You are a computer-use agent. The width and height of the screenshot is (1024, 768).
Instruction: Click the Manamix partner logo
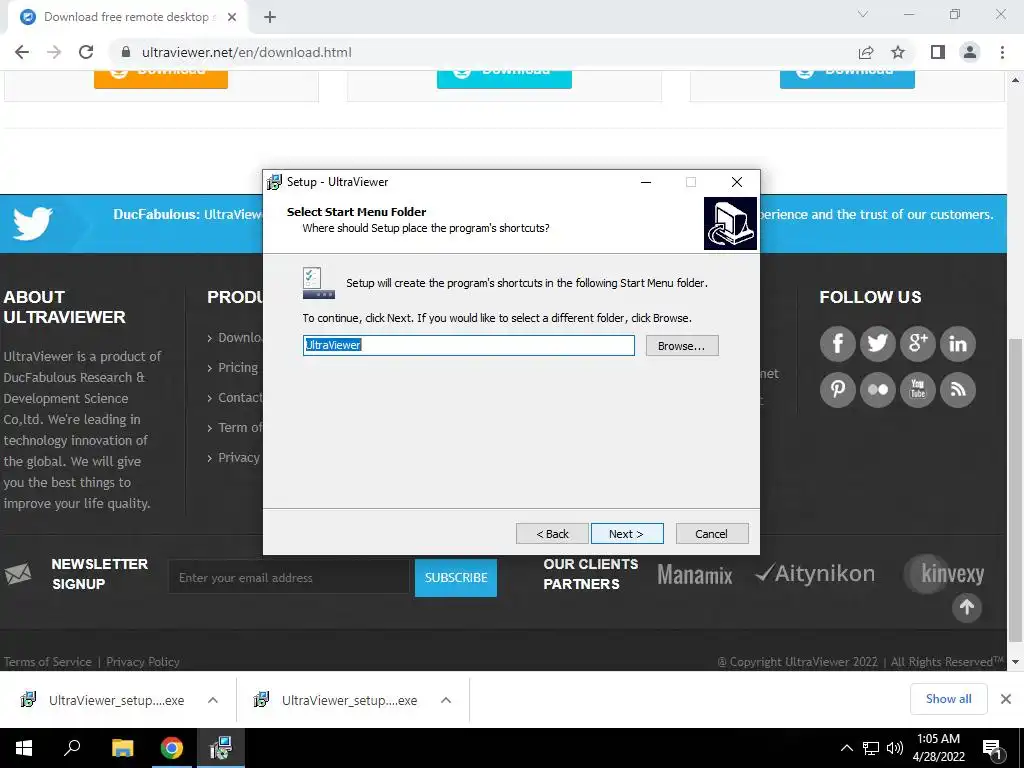coord(695,575)
